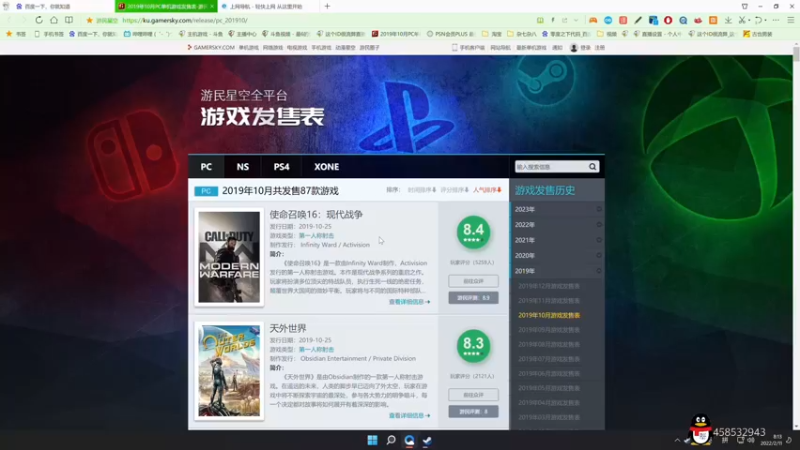Switch to the PS4 platform tab
The image size is (800, 450).
pos(281,167)
